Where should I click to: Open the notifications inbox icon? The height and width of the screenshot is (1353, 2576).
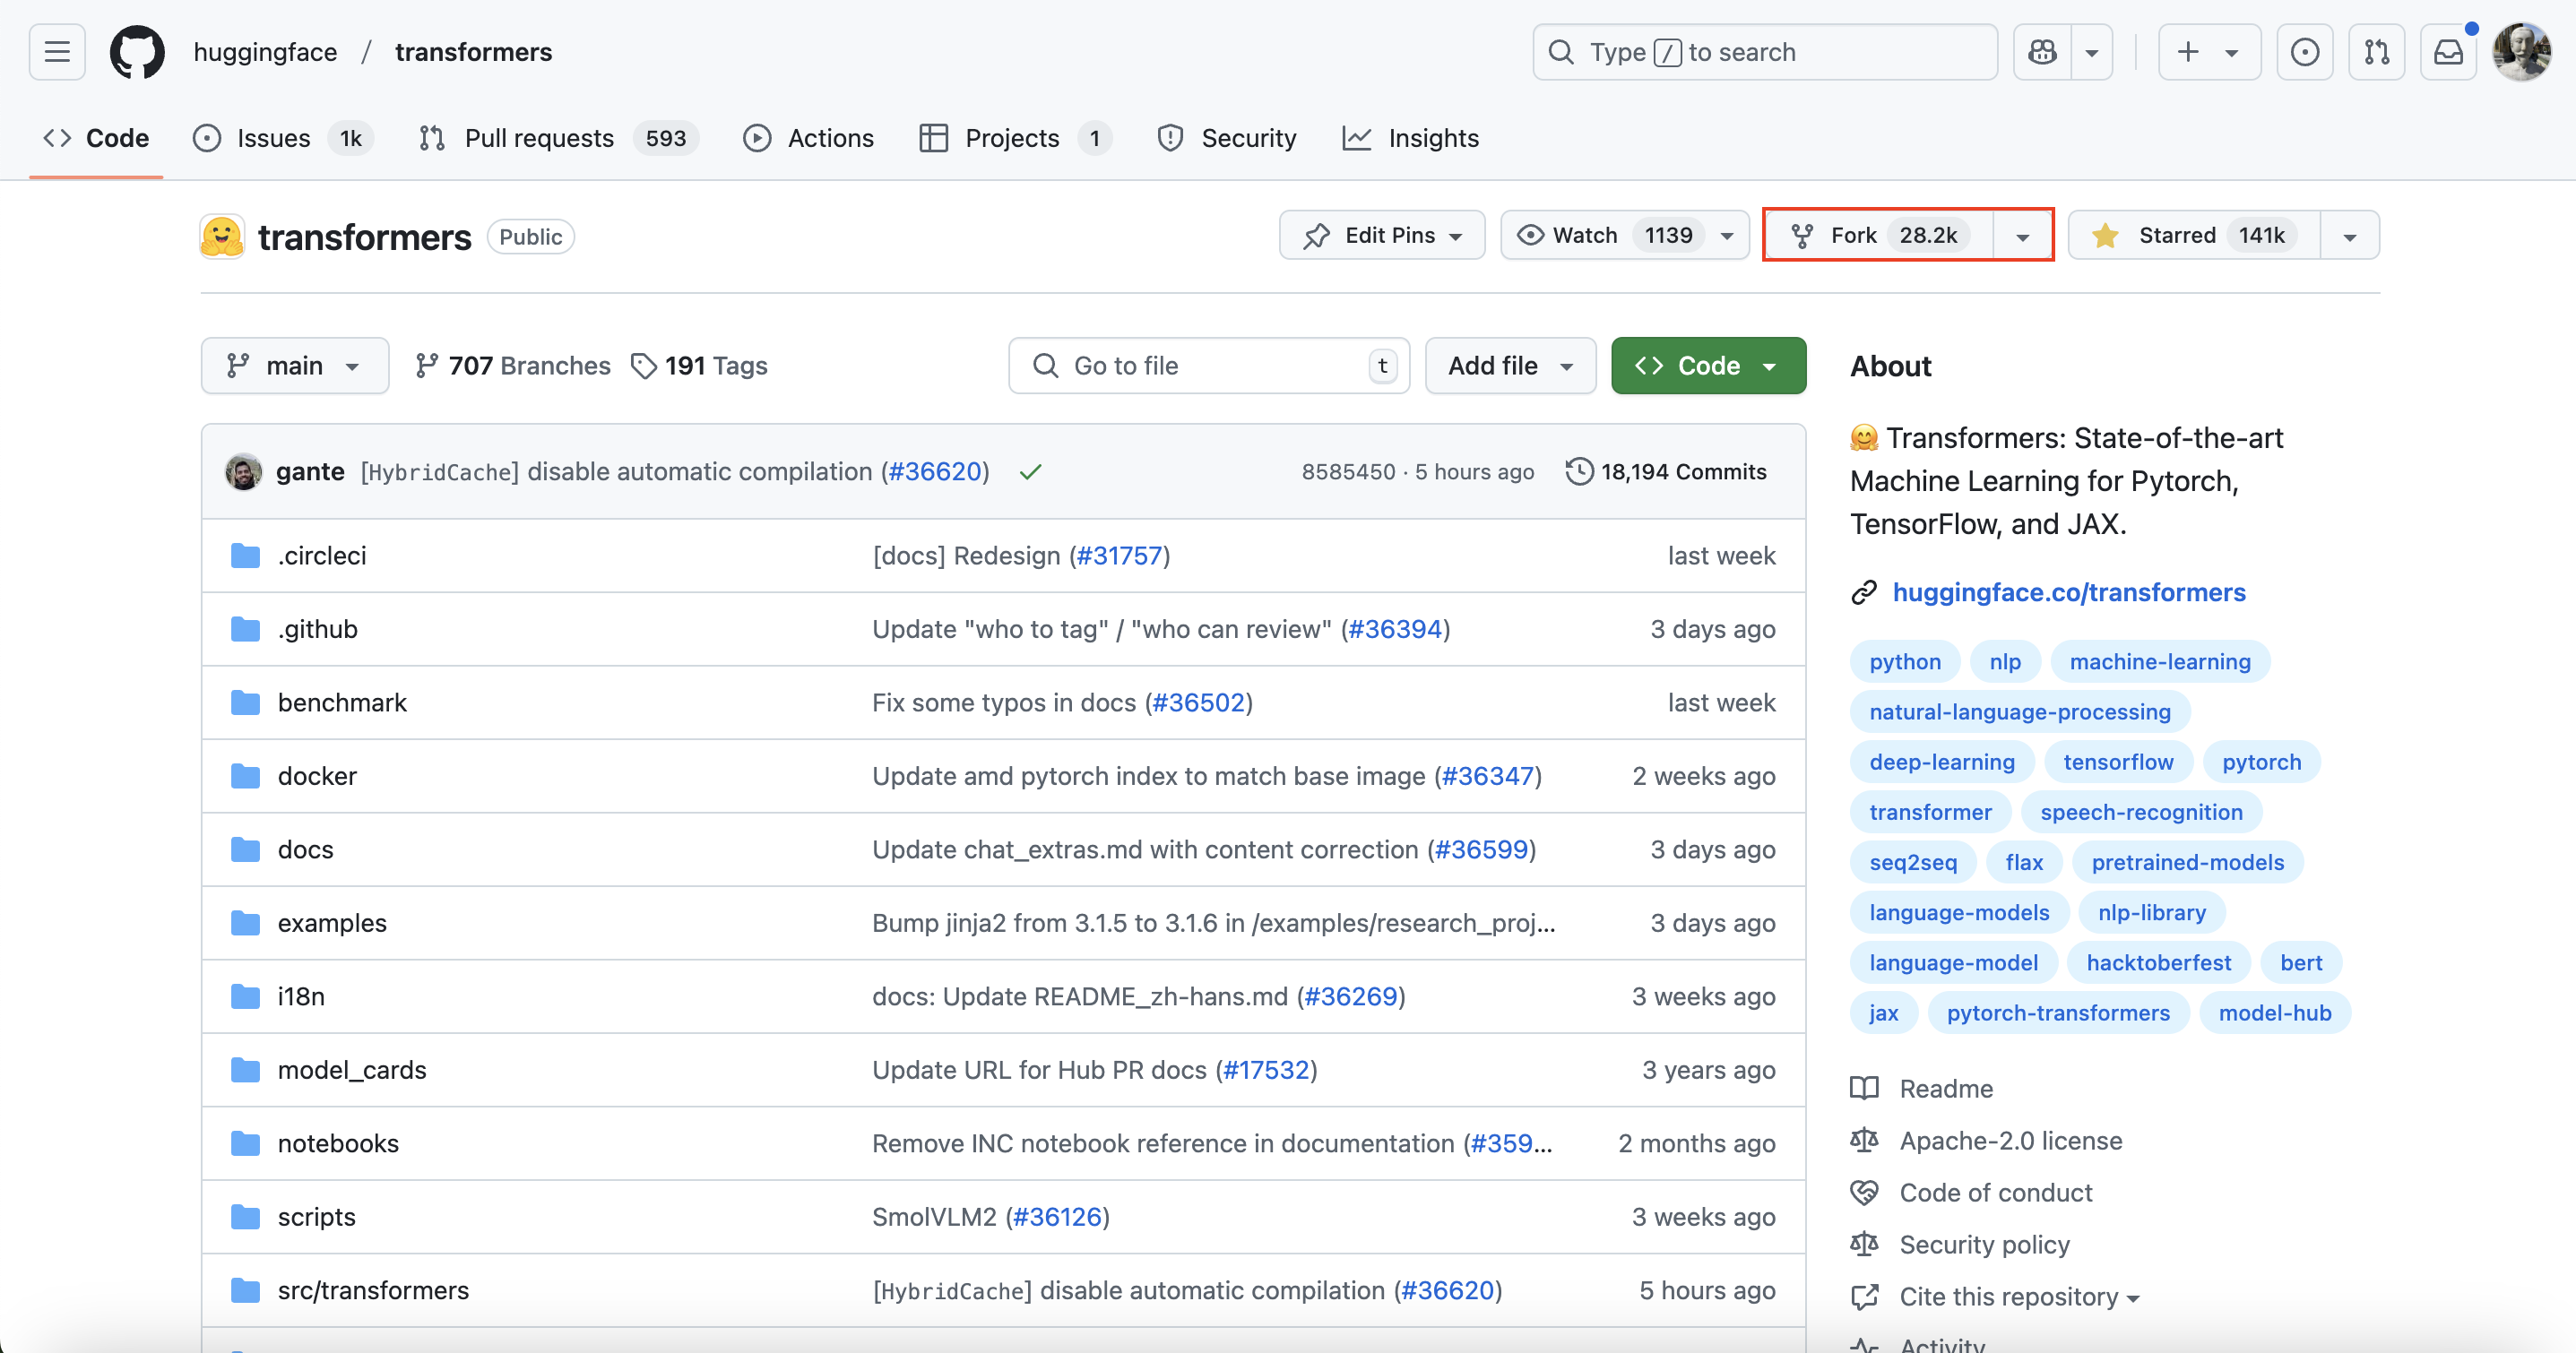[2448, 52]
